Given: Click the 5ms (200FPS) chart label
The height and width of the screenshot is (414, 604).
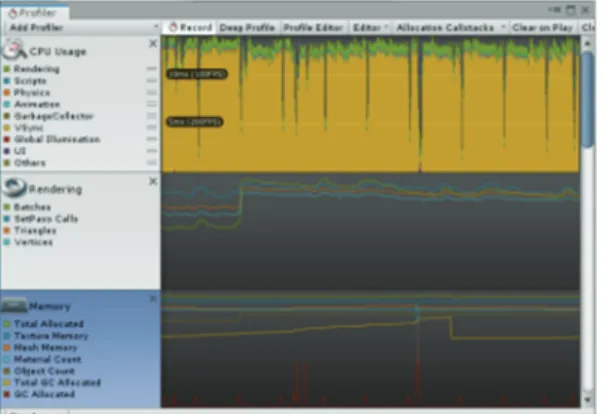Looking at the screenshot, I should (195, 122).
